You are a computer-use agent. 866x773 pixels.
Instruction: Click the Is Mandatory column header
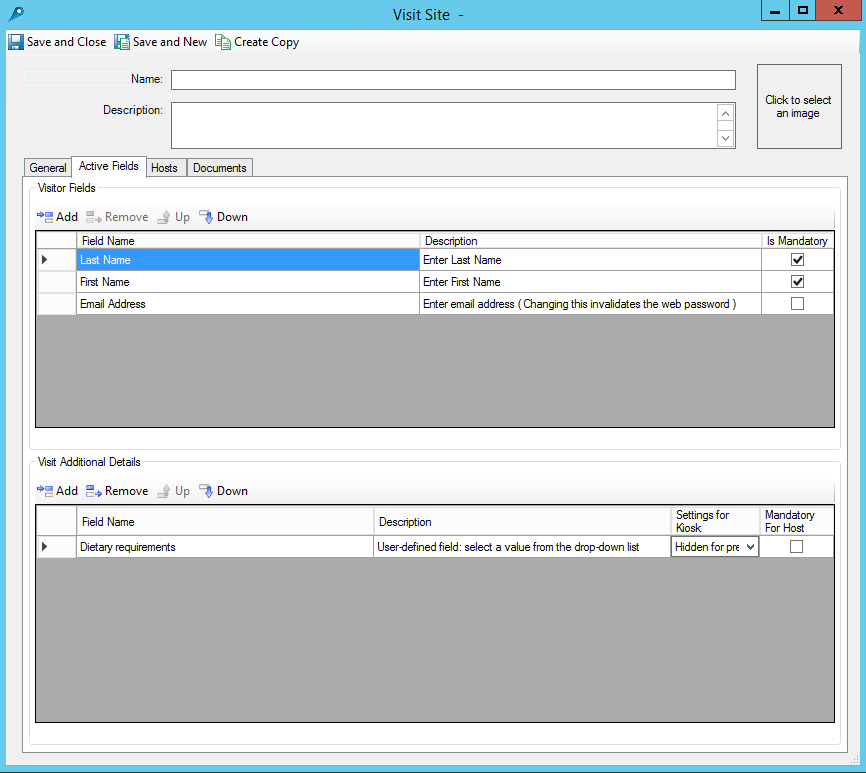(797, 241)
